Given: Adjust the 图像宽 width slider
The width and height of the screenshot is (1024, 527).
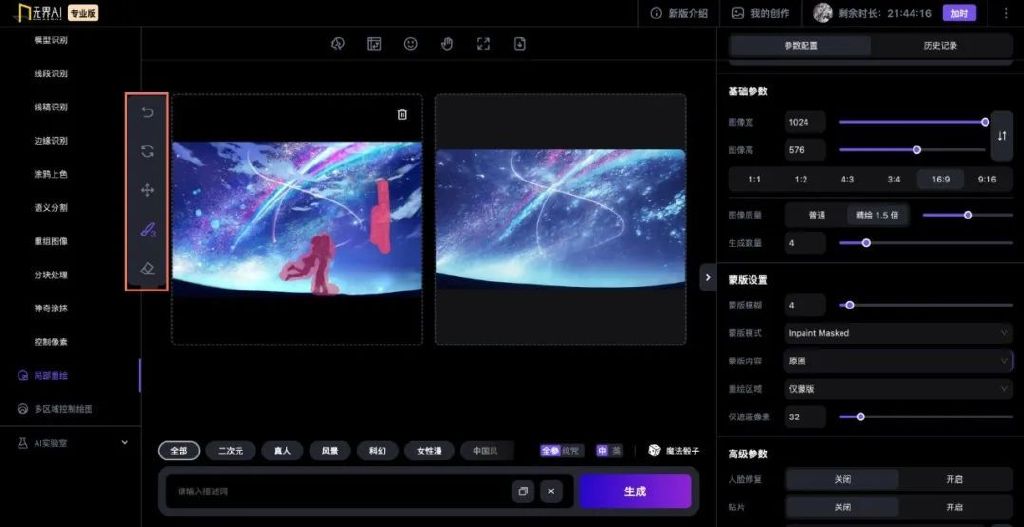Looking at the screenshot, I should coord(912,122).
